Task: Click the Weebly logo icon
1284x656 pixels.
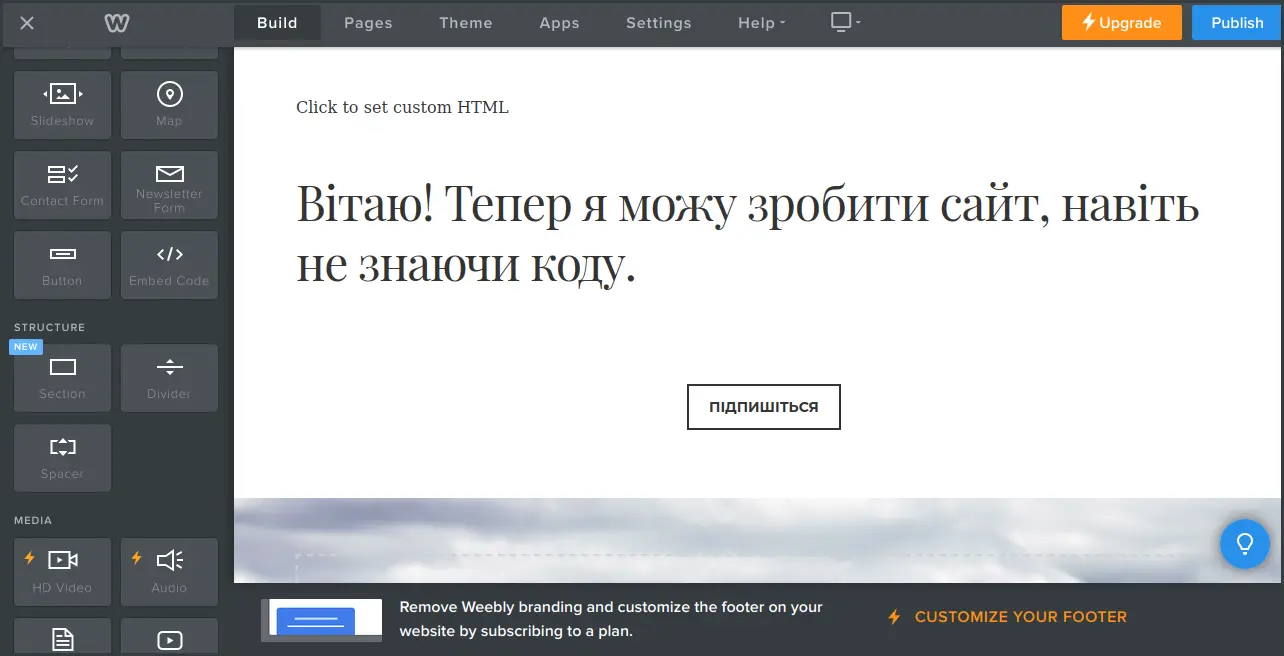Action: (x=118, y=23)
